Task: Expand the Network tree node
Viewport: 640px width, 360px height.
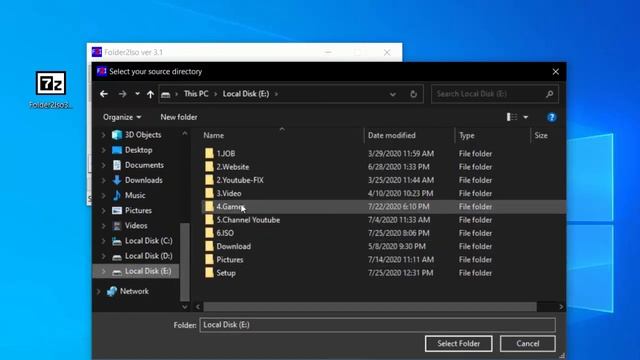Action: (x=98, y=291)
